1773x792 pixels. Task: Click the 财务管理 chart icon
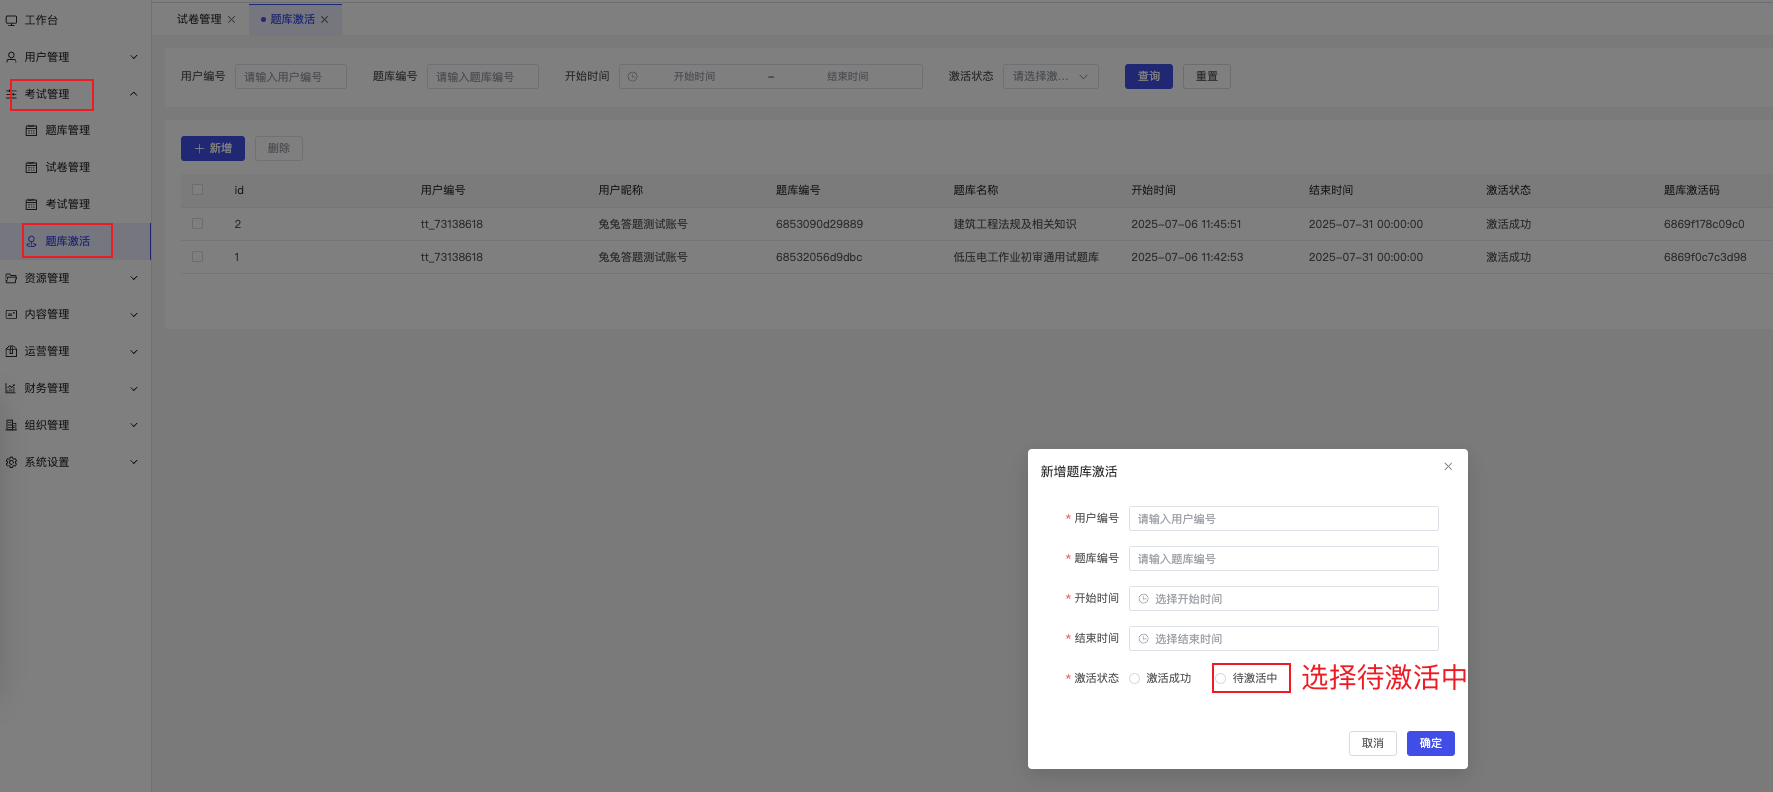11,389
